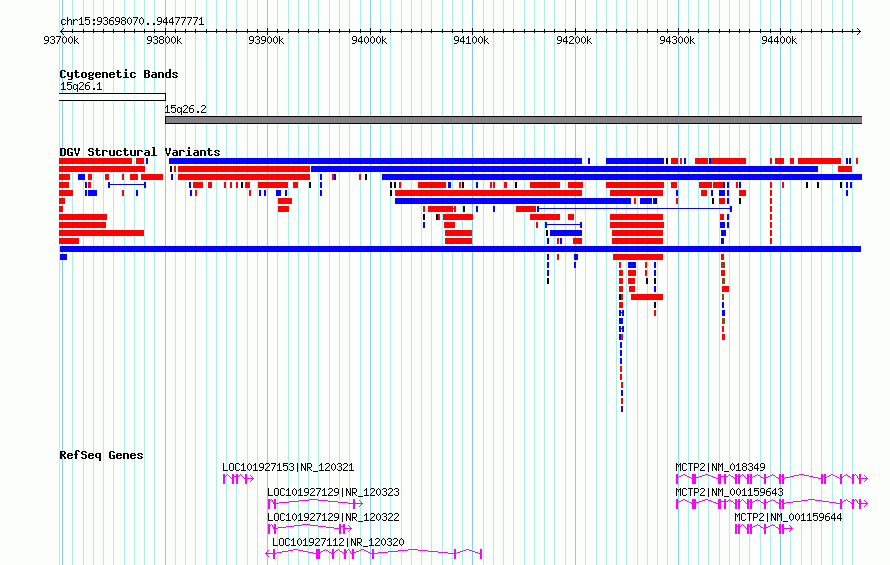
Task: Select the full-width blue variant bar spanning entire region
Action: pyautogui.click(x=460, y=249)
